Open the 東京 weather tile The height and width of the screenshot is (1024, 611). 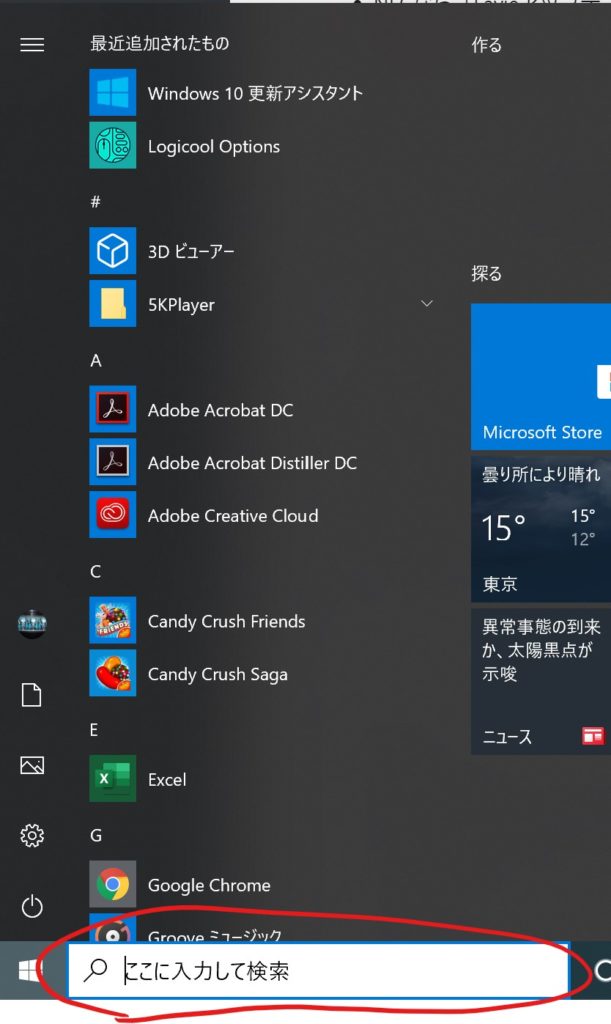click(541, 529)
